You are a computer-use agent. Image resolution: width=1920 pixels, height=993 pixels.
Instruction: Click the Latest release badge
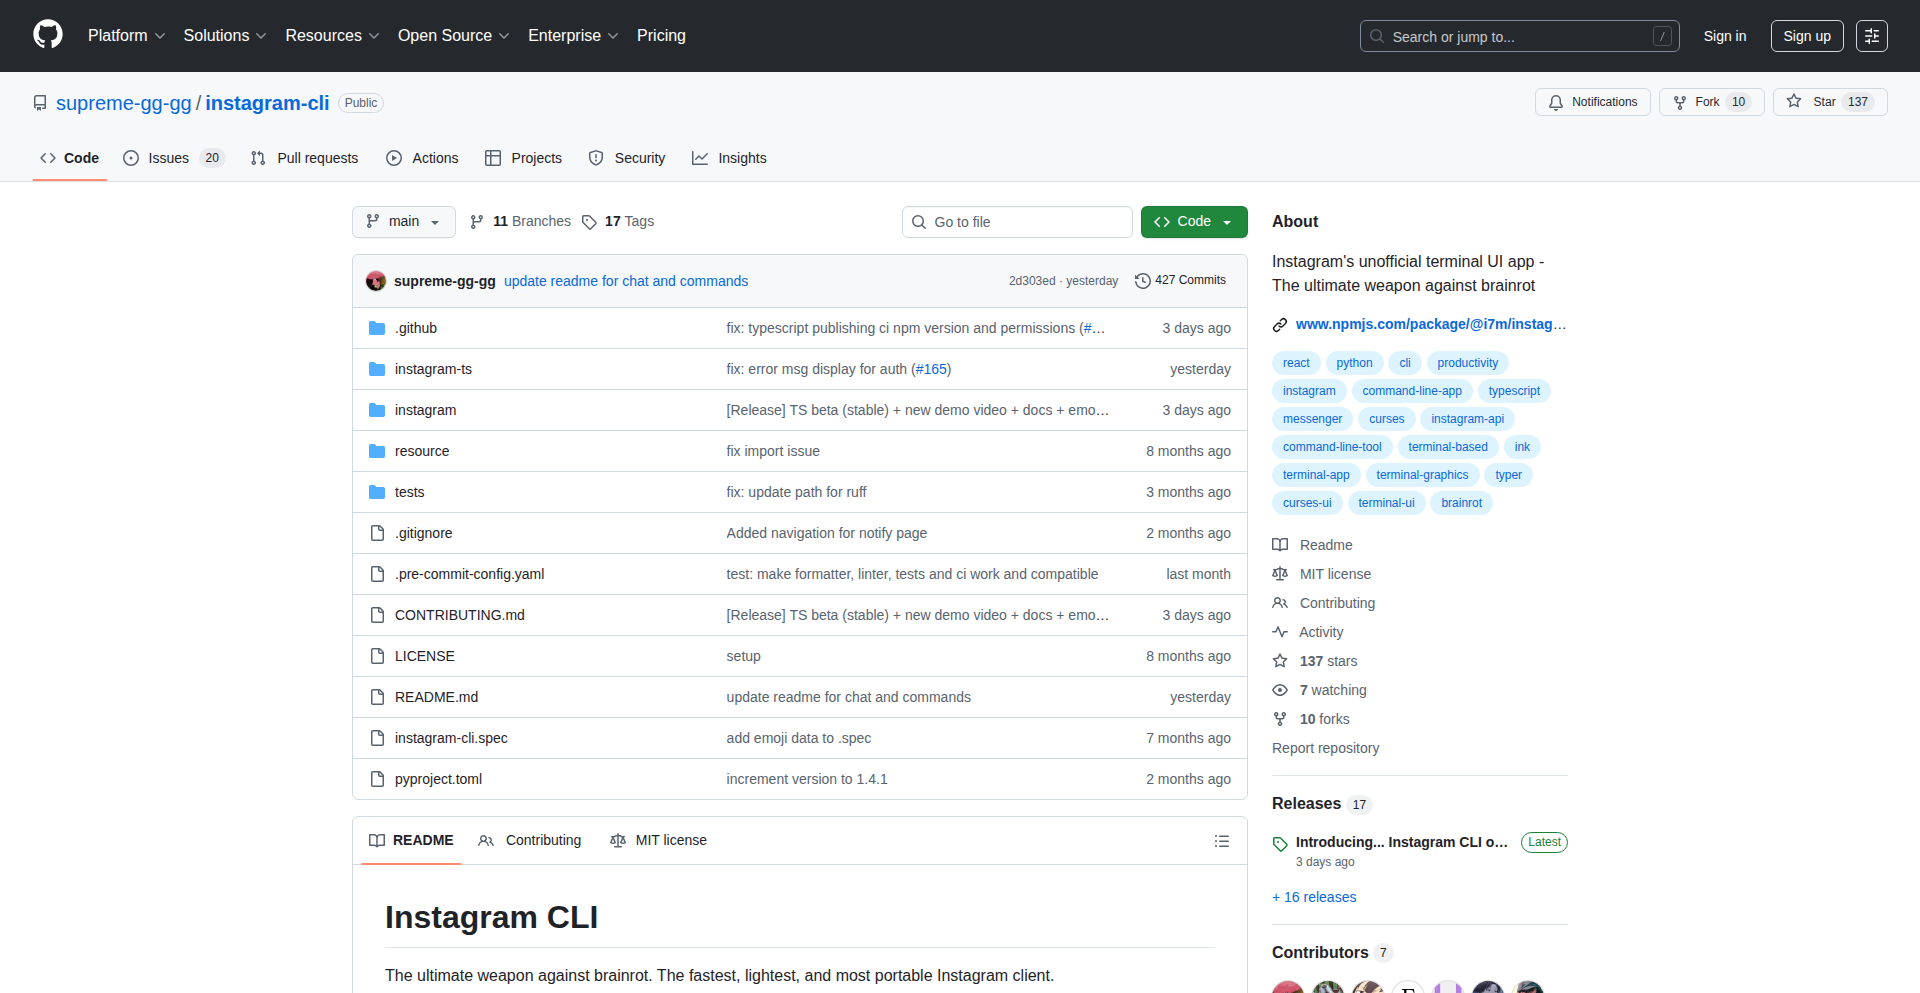click(1544, 842)
